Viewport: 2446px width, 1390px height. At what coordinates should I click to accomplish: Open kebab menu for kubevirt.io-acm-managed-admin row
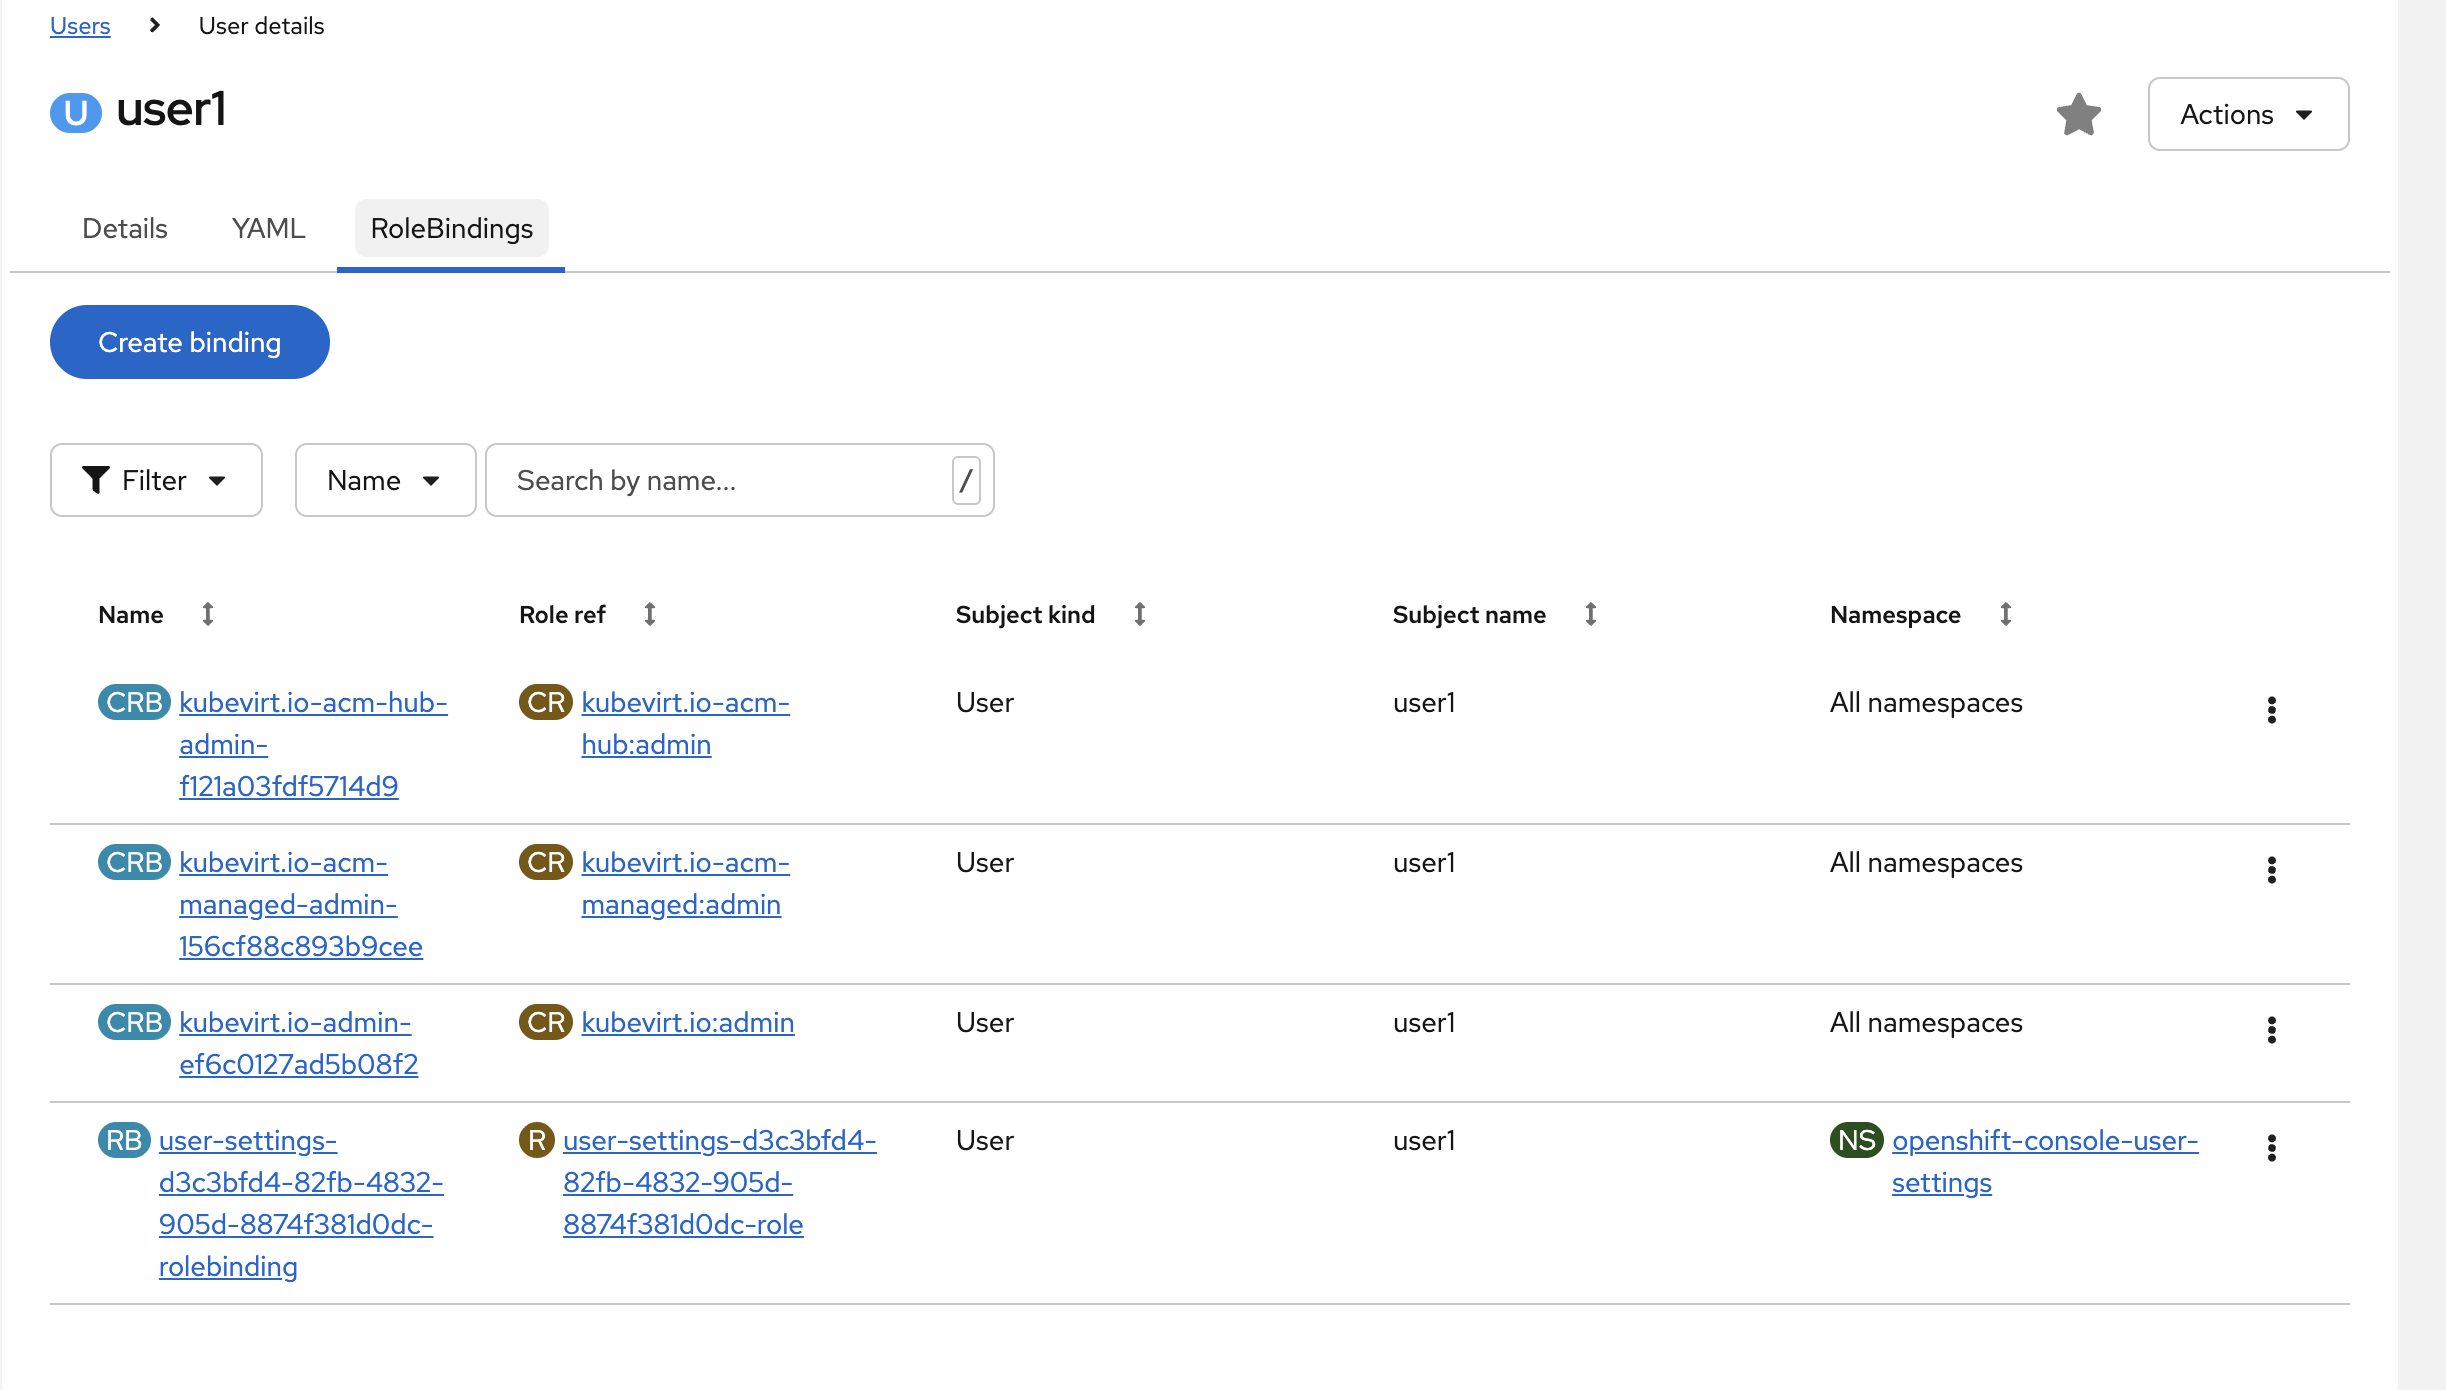tap(2271, 870)
